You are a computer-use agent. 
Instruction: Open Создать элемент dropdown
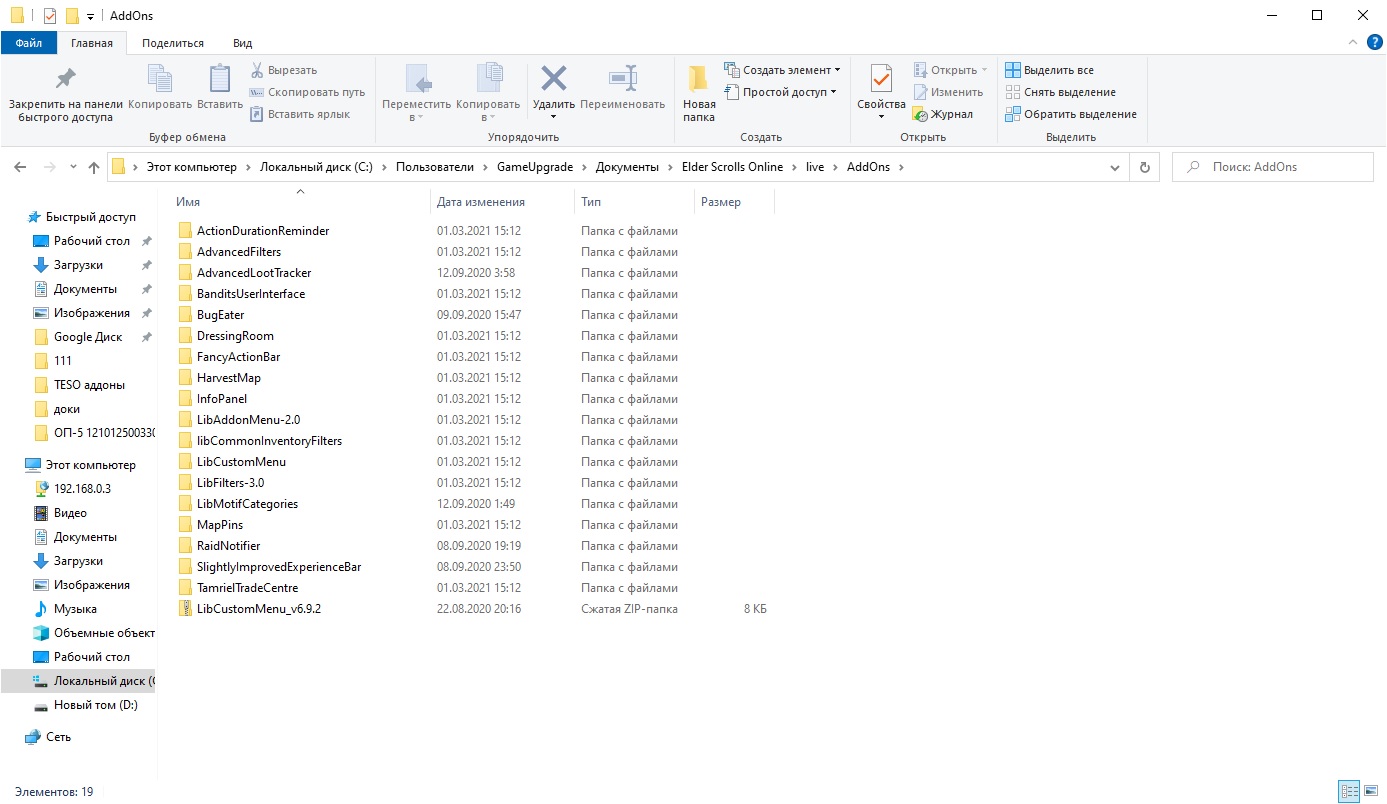tap(782, 70)
